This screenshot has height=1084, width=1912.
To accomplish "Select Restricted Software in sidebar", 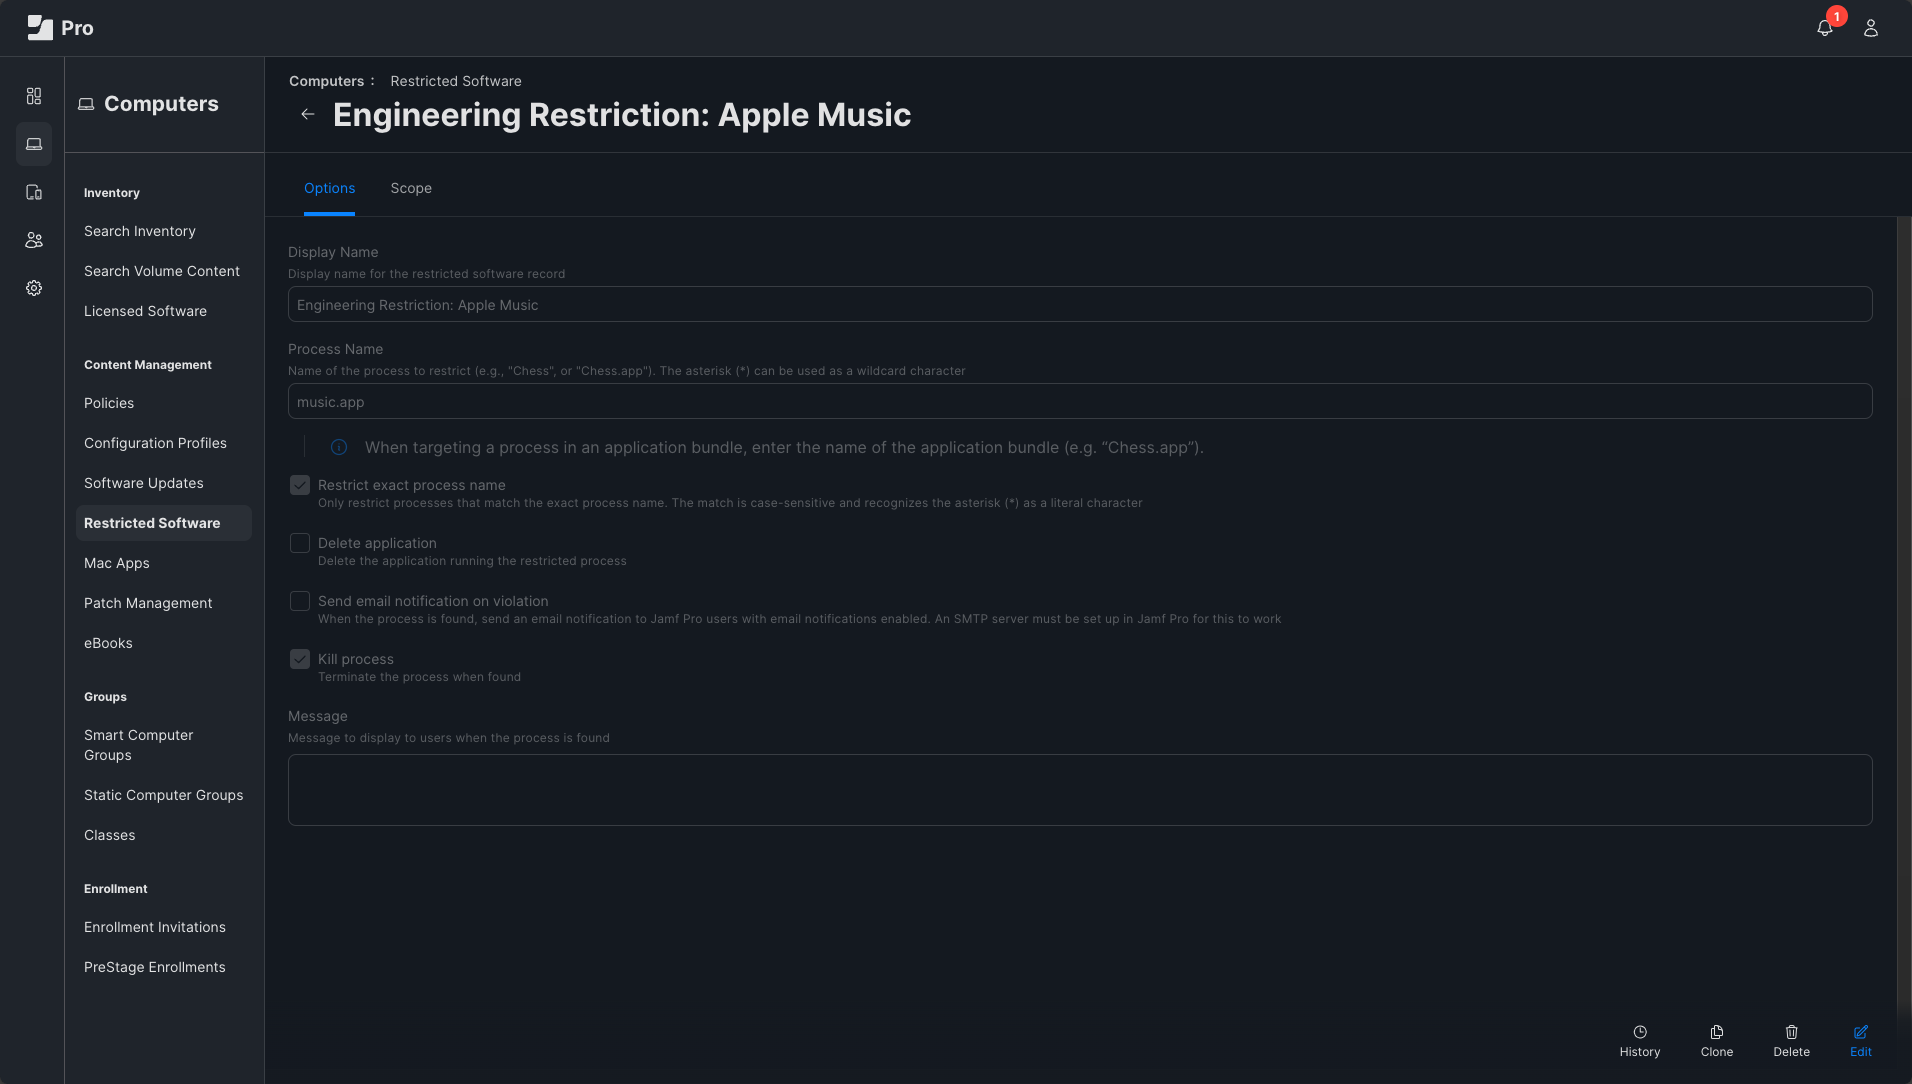I will pyautogui.click(x=164, y=523).
